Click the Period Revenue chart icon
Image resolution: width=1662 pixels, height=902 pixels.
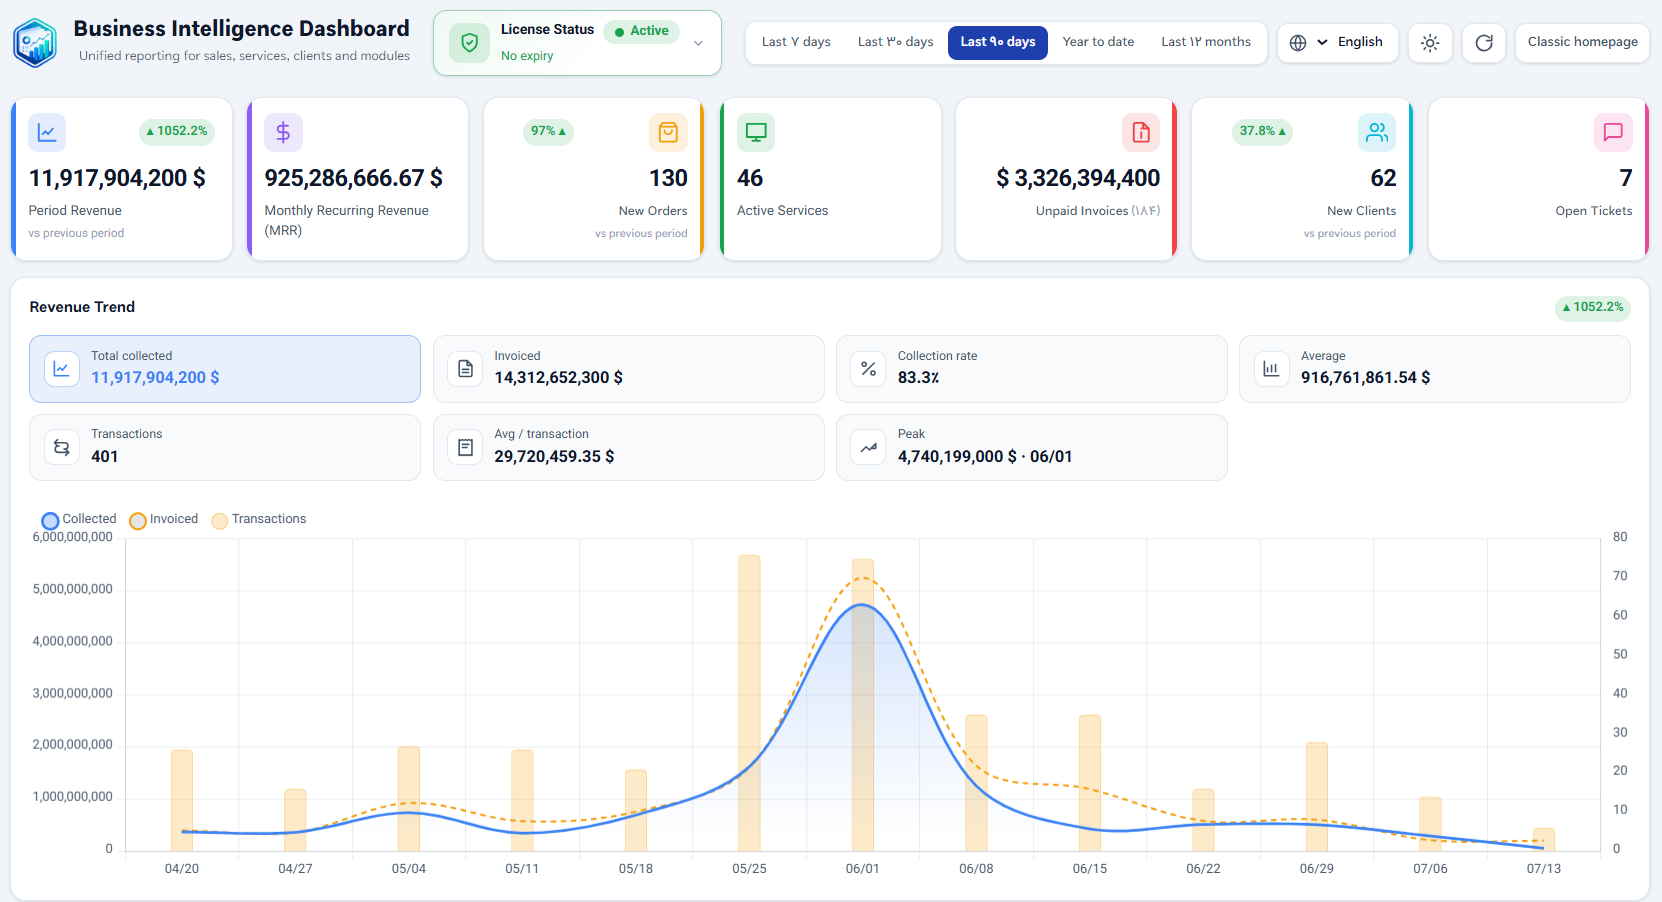[47, 132]
